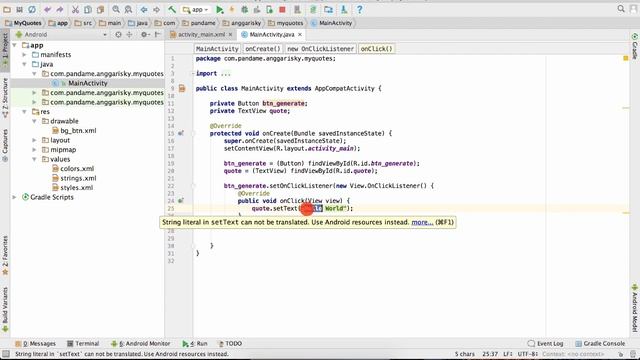The width and height of the screenshot is (640, 360).
Task: Click the Redo arrow icon
Action: (x=60, y=9)
